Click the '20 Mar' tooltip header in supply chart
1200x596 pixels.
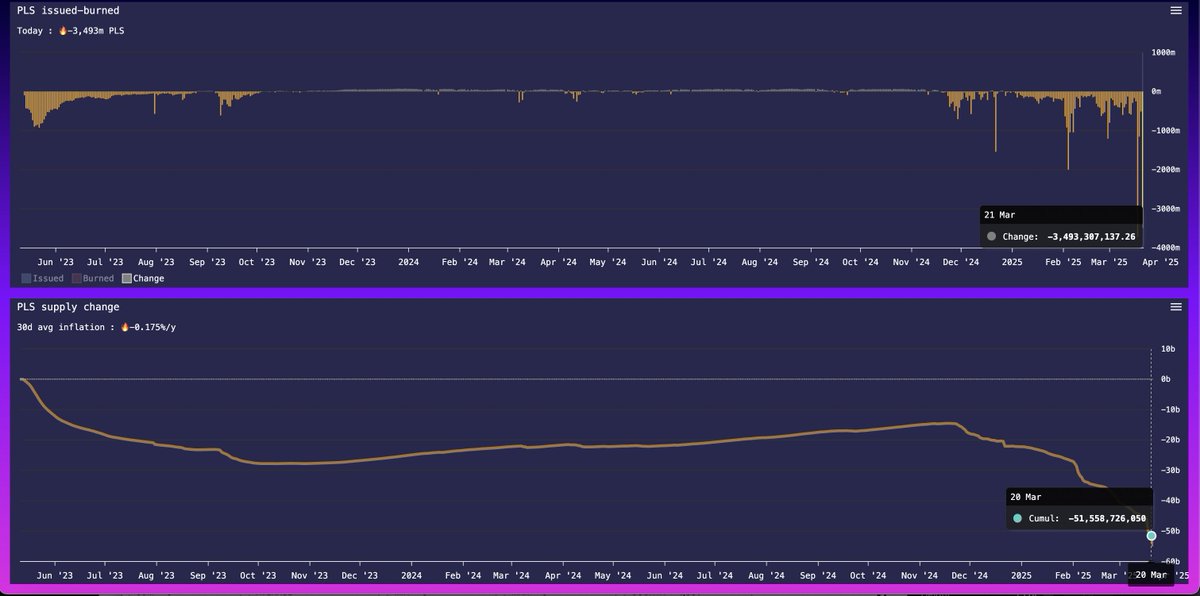(1024, 496)
